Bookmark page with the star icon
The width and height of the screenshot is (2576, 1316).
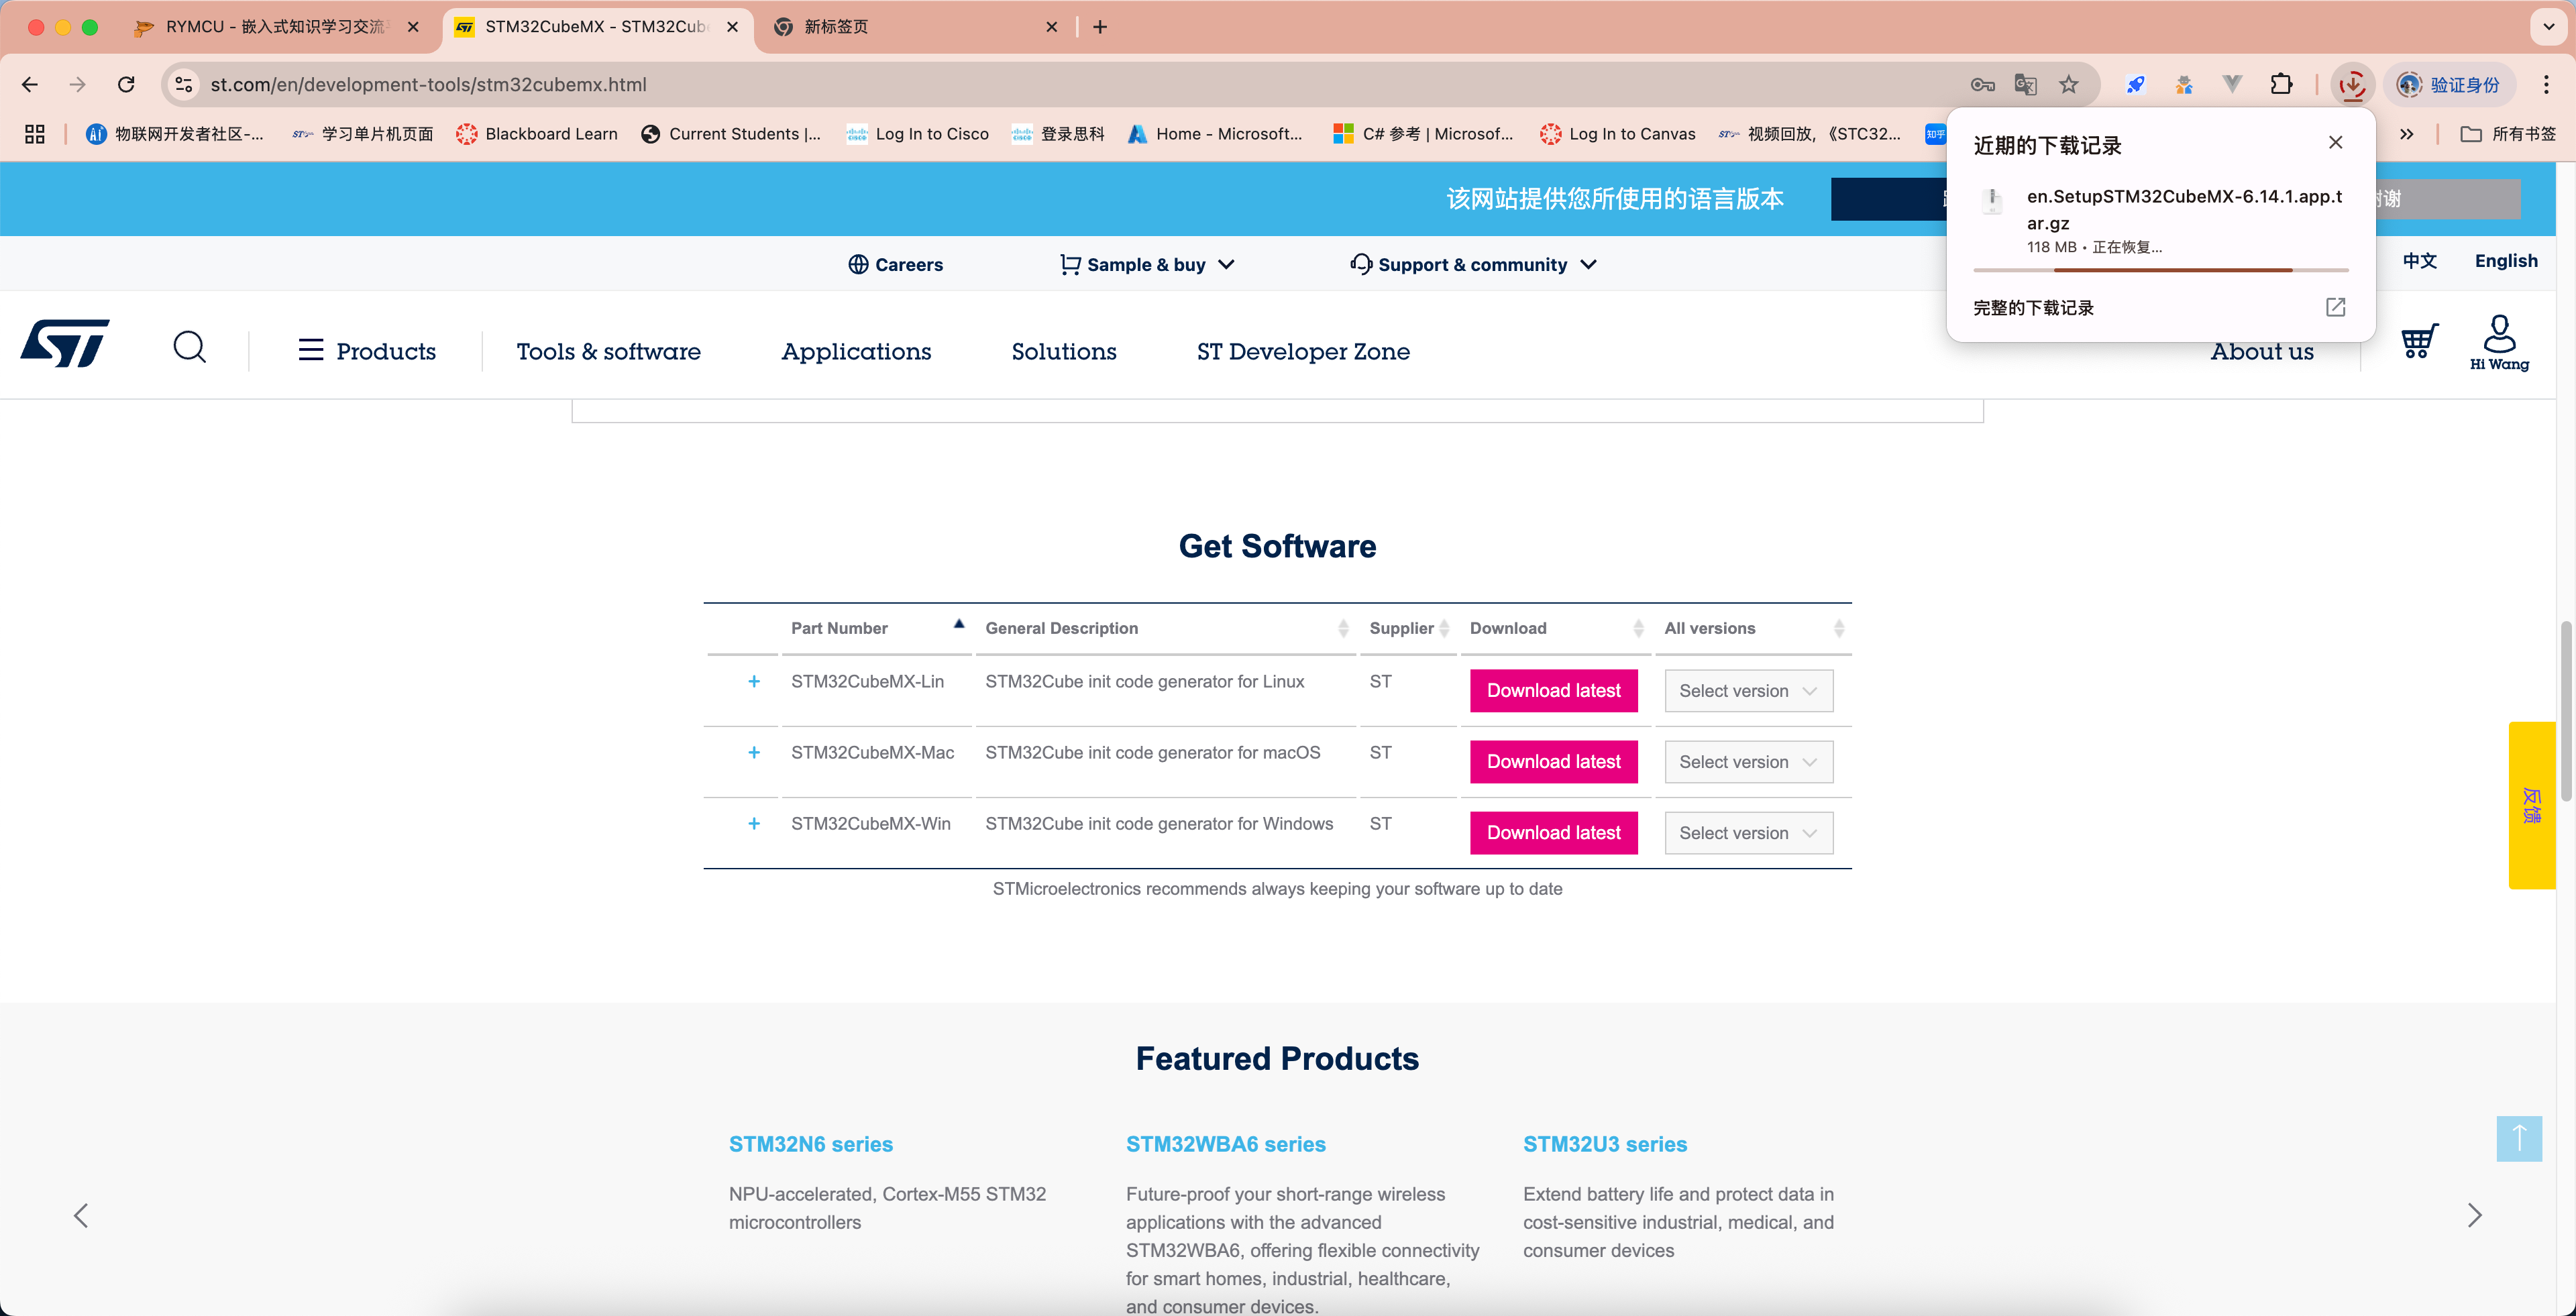[x=2068, y=85]
